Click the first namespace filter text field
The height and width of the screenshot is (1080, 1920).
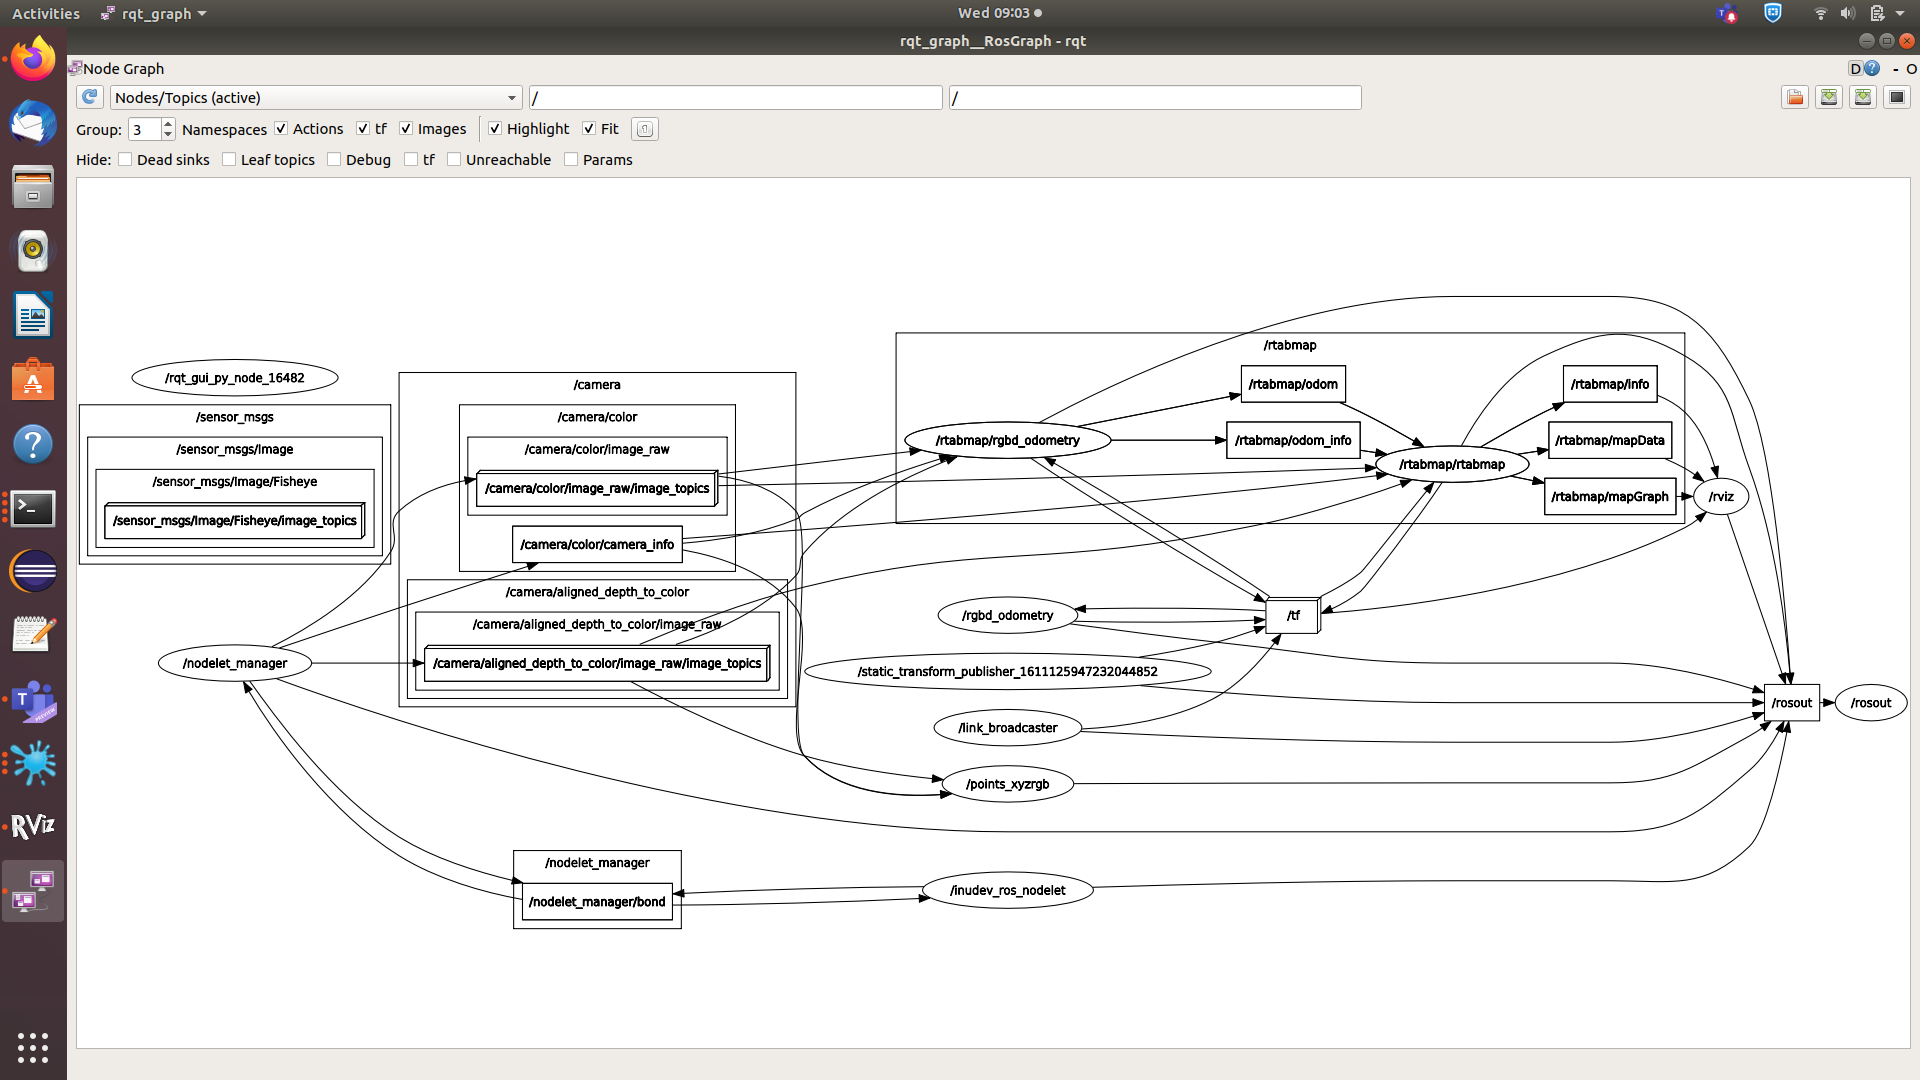[x=735, y=97]
